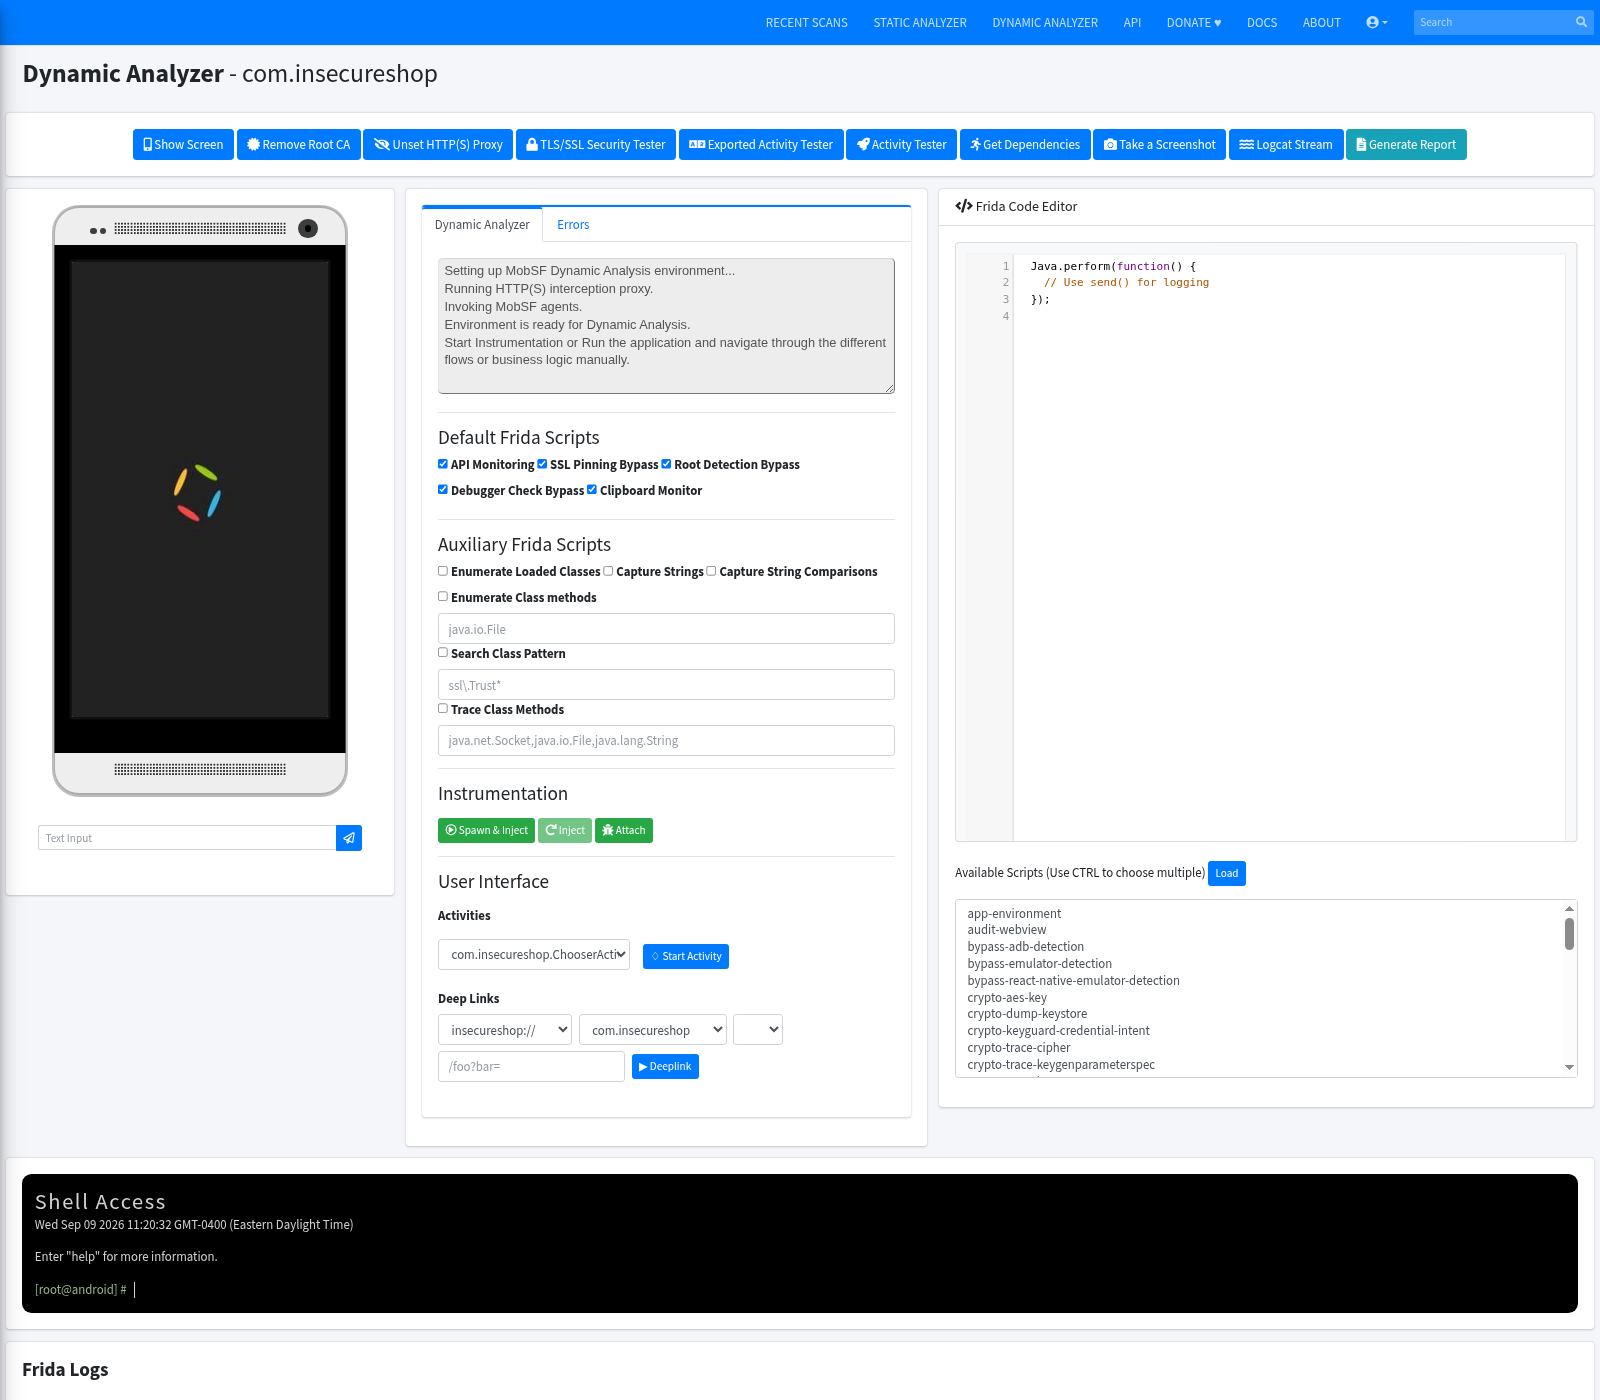
Task: Take a Screenshot of the device
Action: (1160, 145)
